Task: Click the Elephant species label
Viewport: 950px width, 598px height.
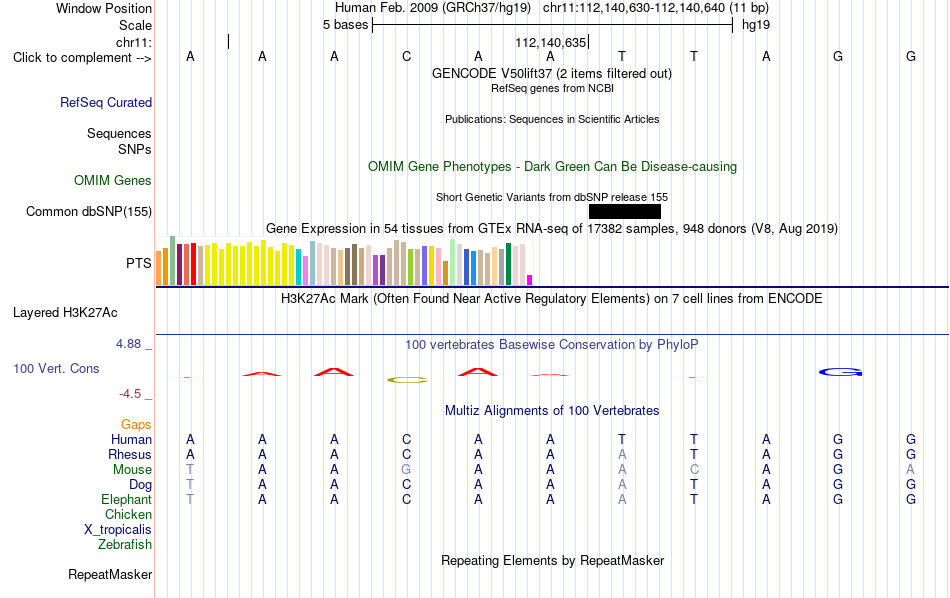Action: [x=127, y=499]
